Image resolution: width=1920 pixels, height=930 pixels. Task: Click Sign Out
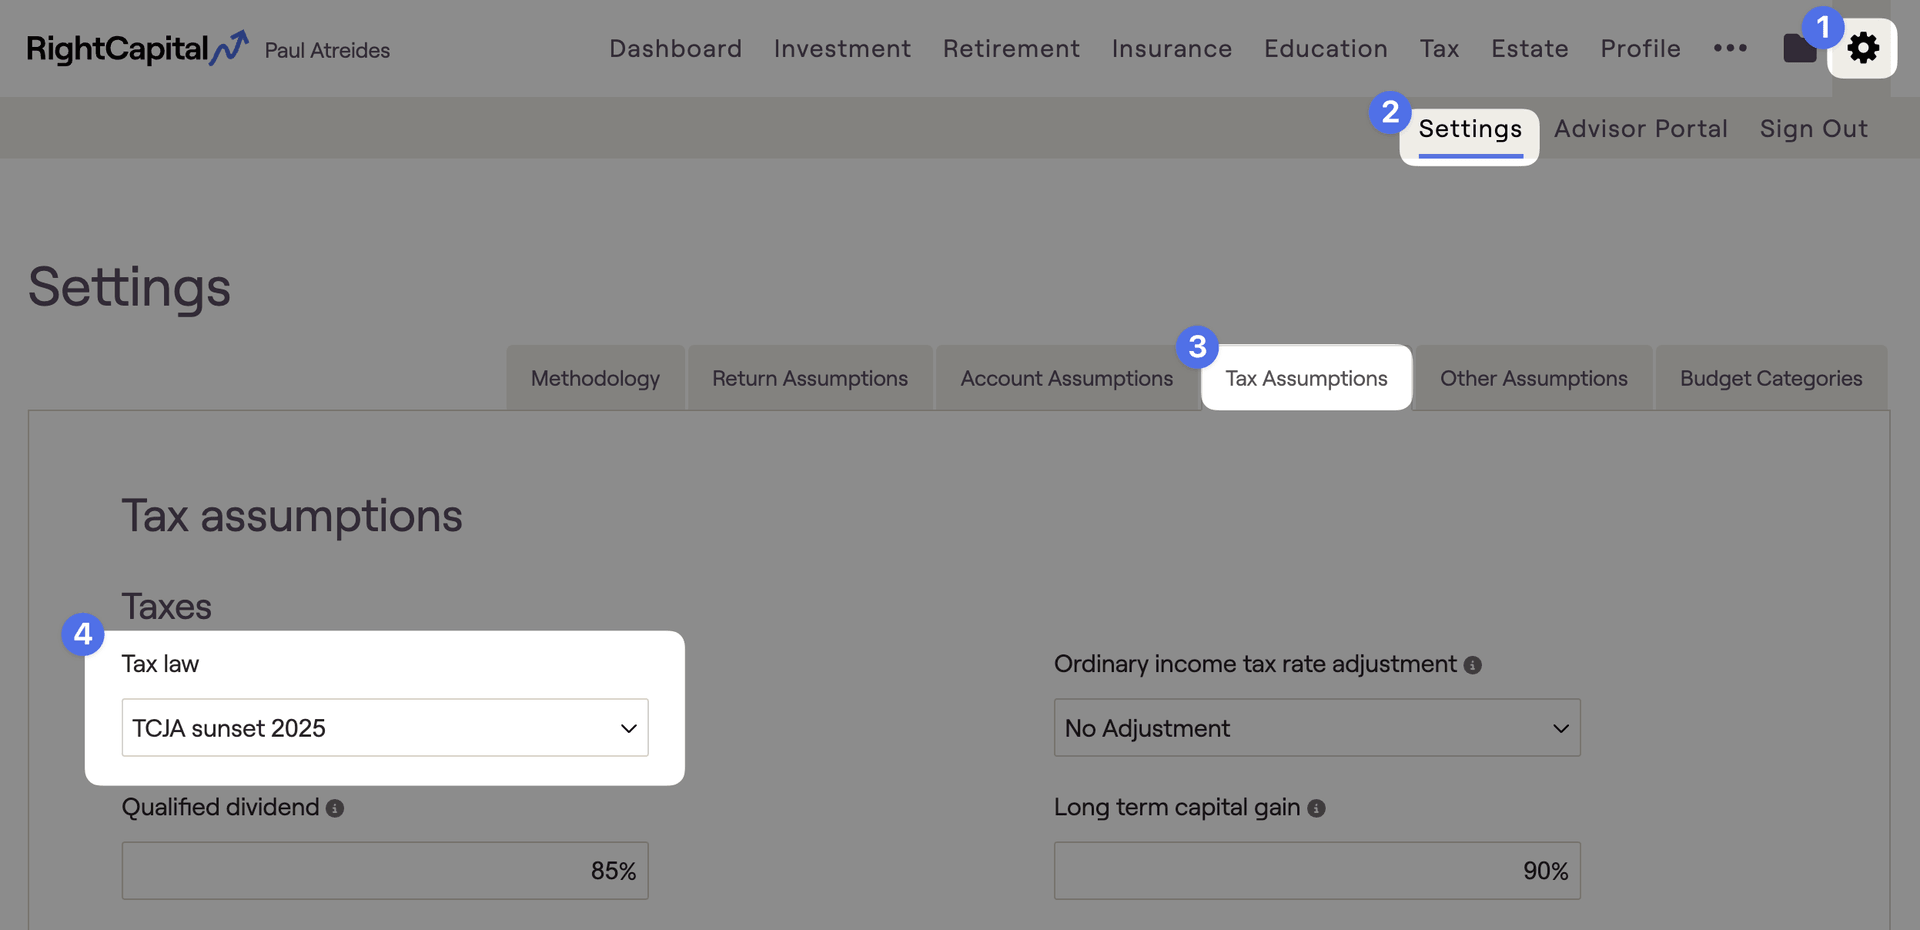point(1814,129)
